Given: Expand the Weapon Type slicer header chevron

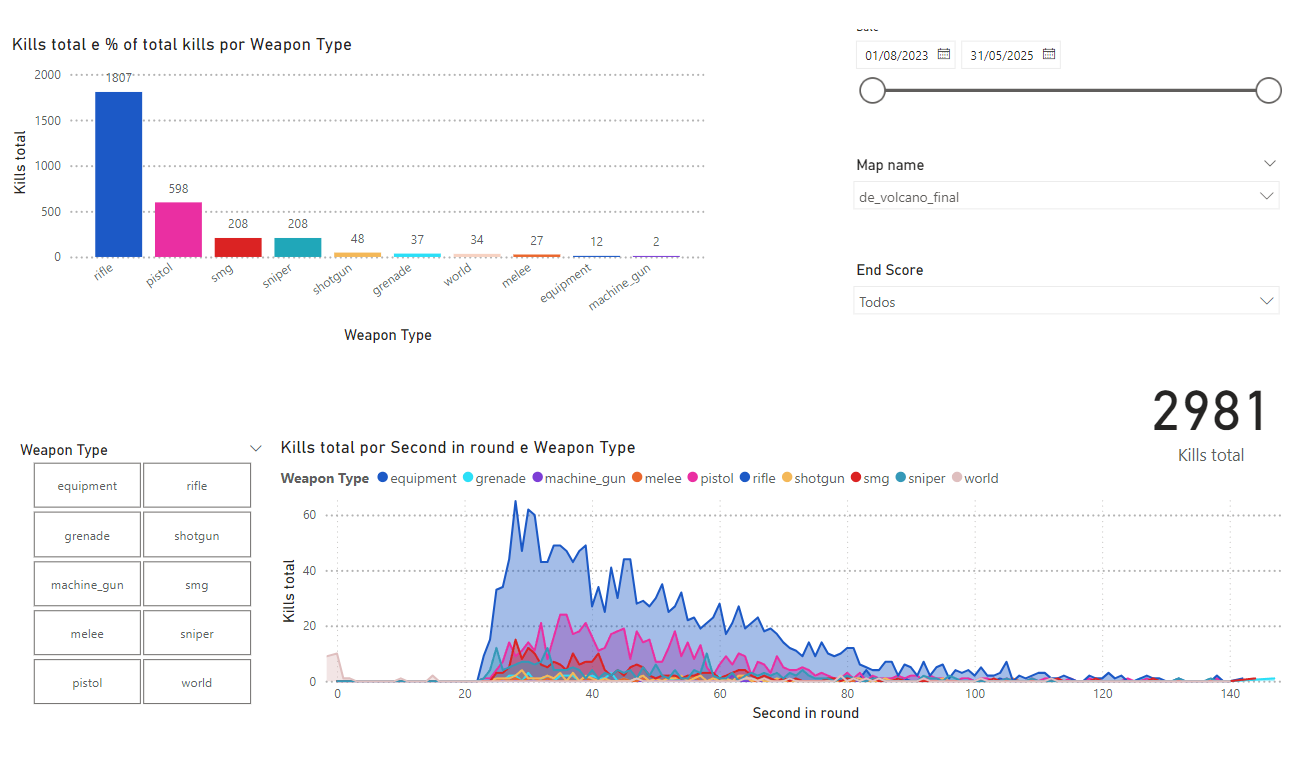Looking at the screenshot, I should [255, 450].
